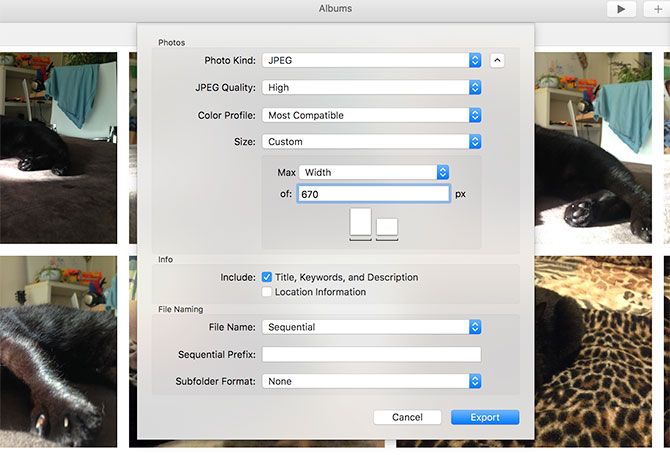Viewport: 670px width, 455px height.
Task: Collapse Photos options with chevron button
Action: [x=497, y=60]
